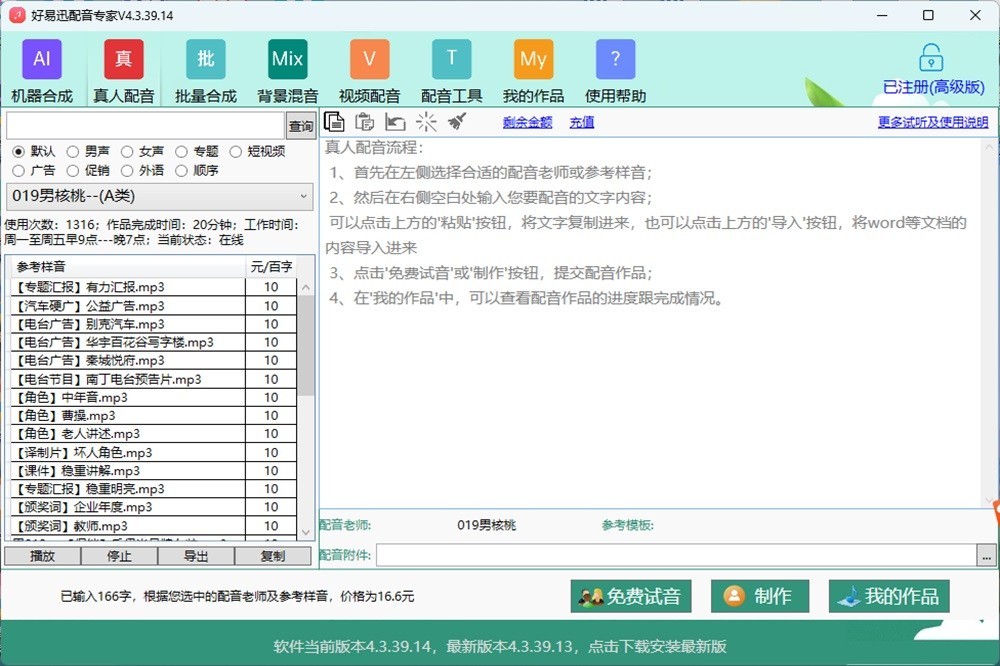Switch to the 我的作品 My tab
Viewport: 1000px width, 666px height.
click(533, 72)
